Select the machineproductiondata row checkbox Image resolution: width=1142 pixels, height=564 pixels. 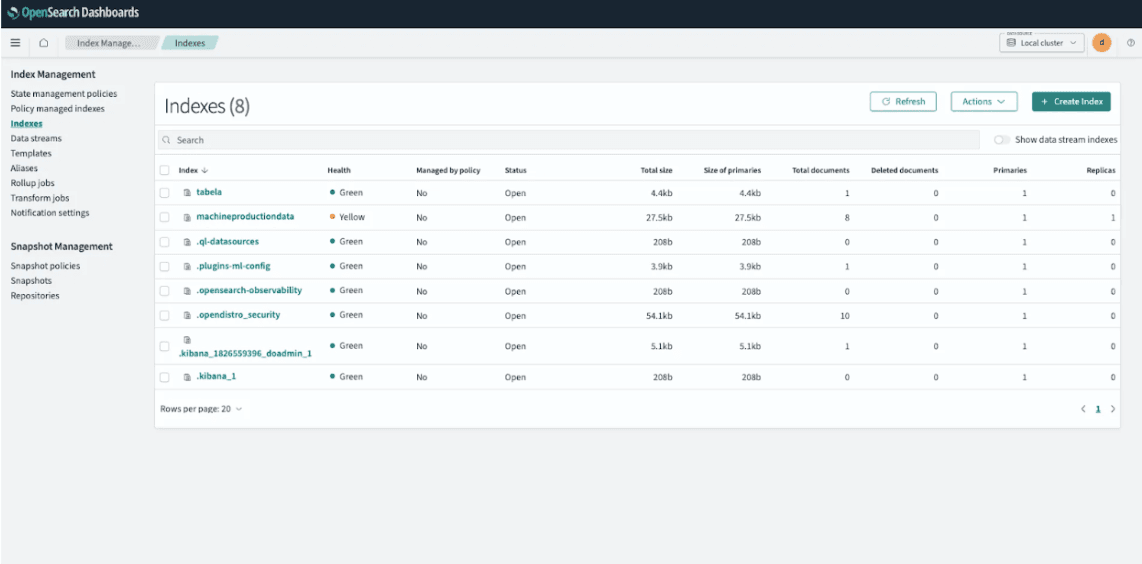[x=165, y=217]
